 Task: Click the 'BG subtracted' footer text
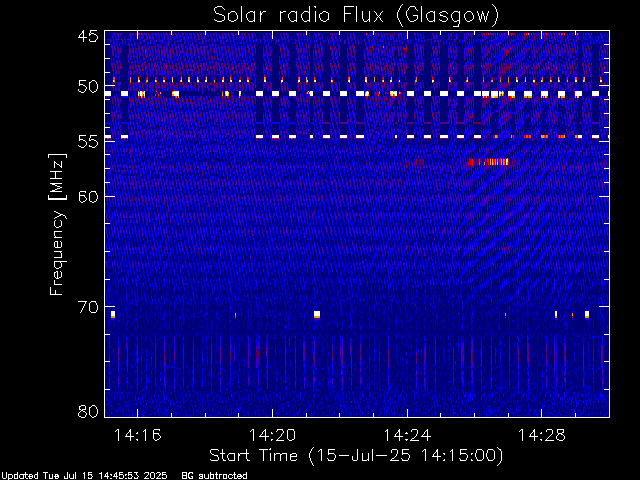pos(214,476)
